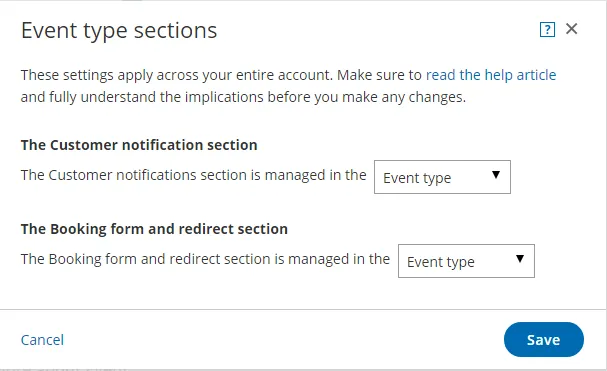The width and height of the screenshot is (607, 371).
Task: Click the word 'Save' on the blue button
Action: (x=544, y=340)
